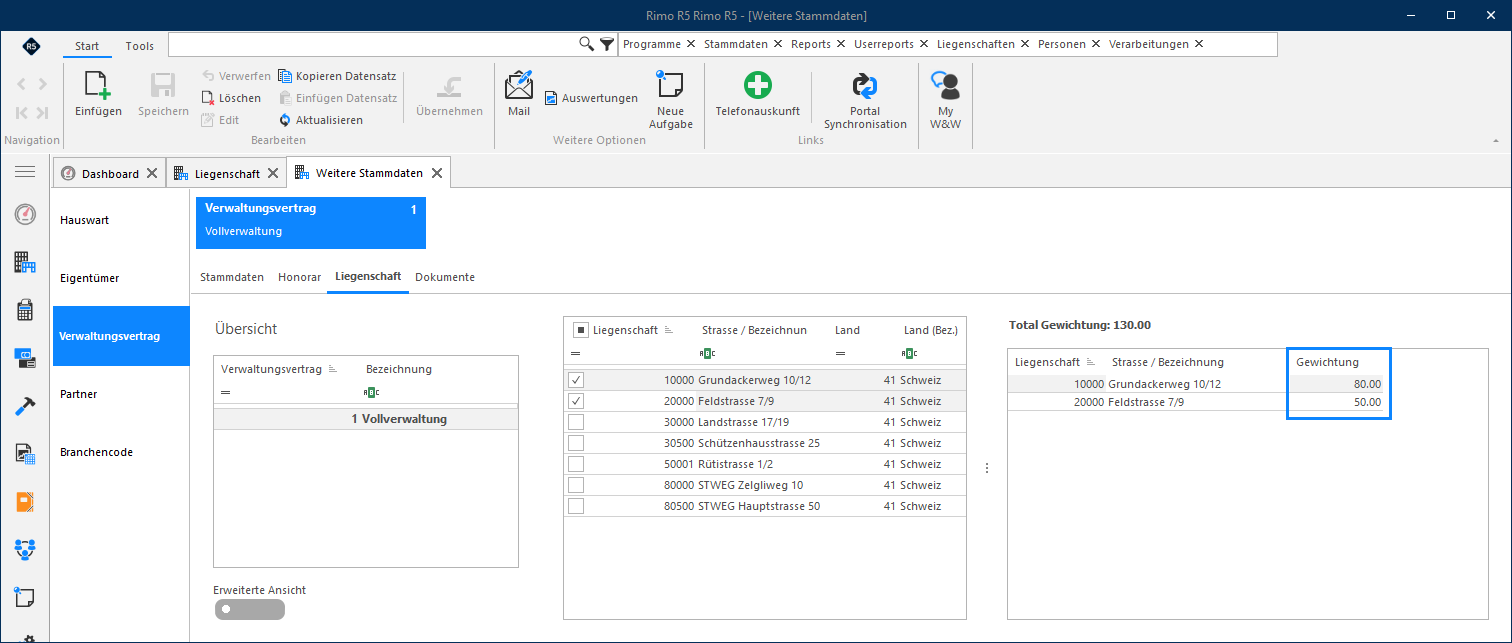Click Einfügen Datensatz
1512x643 pixels.
click(337, 98)
